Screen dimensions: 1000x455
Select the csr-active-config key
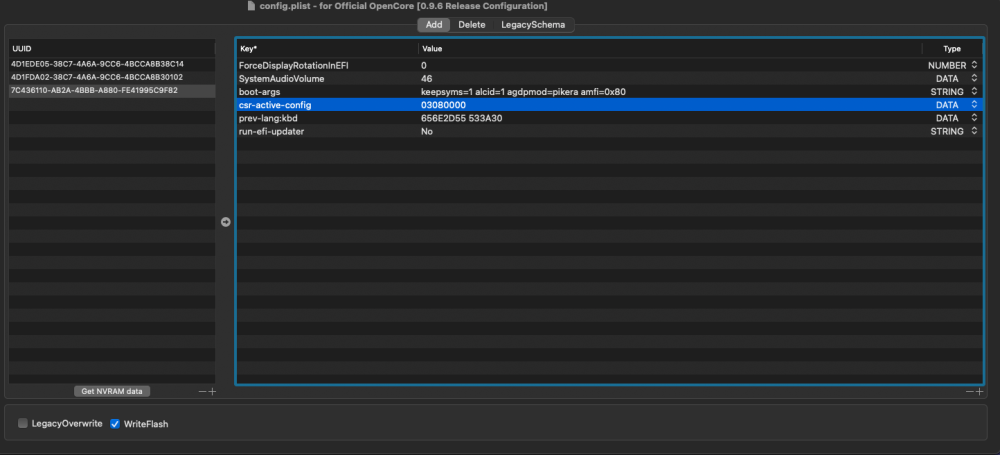click(275, 105)
